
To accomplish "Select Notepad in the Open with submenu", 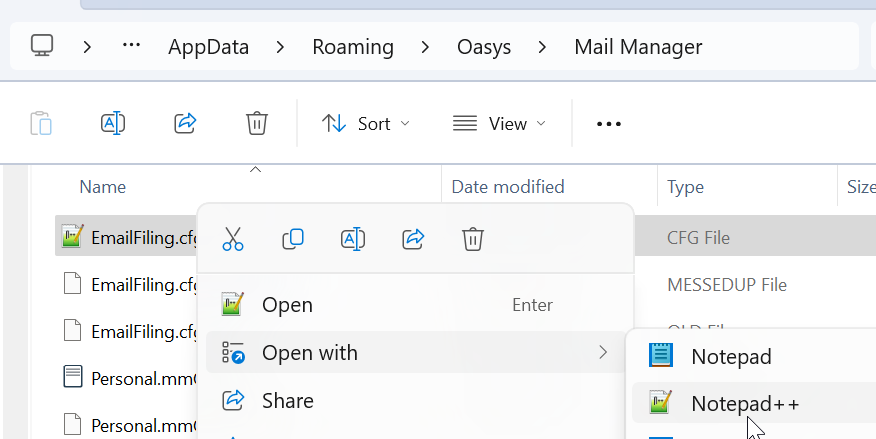I will click(x=730, y=356).
